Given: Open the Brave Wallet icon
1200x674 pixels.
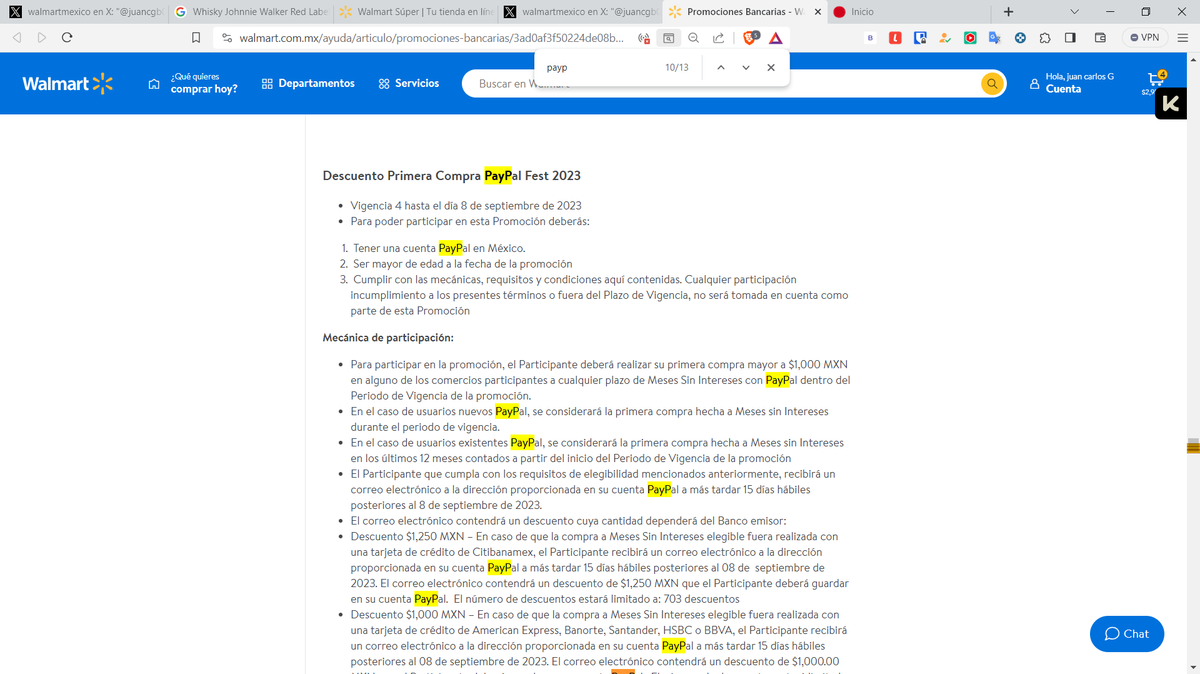Looking at the screenshot, I should [1100, 38].
